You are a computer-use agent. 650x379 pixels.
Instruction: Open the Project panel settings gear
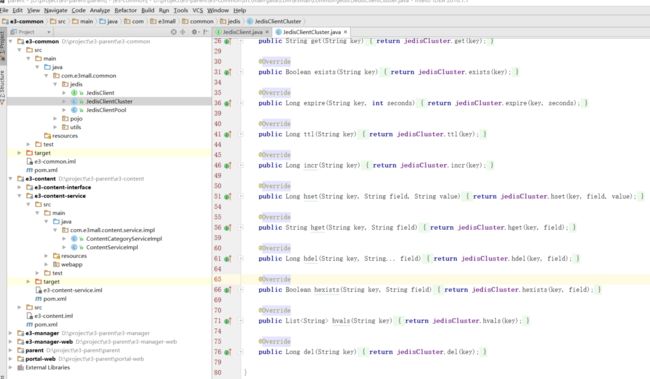tap(194, 32)
